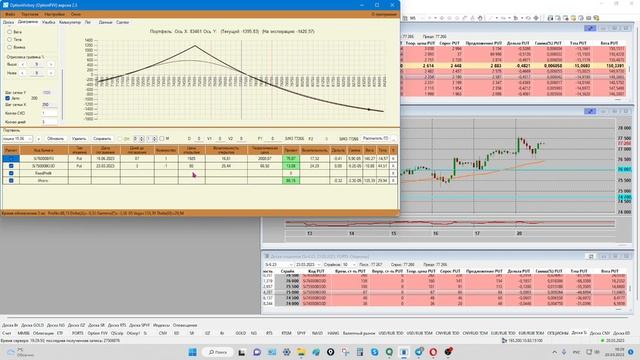Open the Индексы tab at bottom
This screenshot has height=360, width=640.
[161, 325]
